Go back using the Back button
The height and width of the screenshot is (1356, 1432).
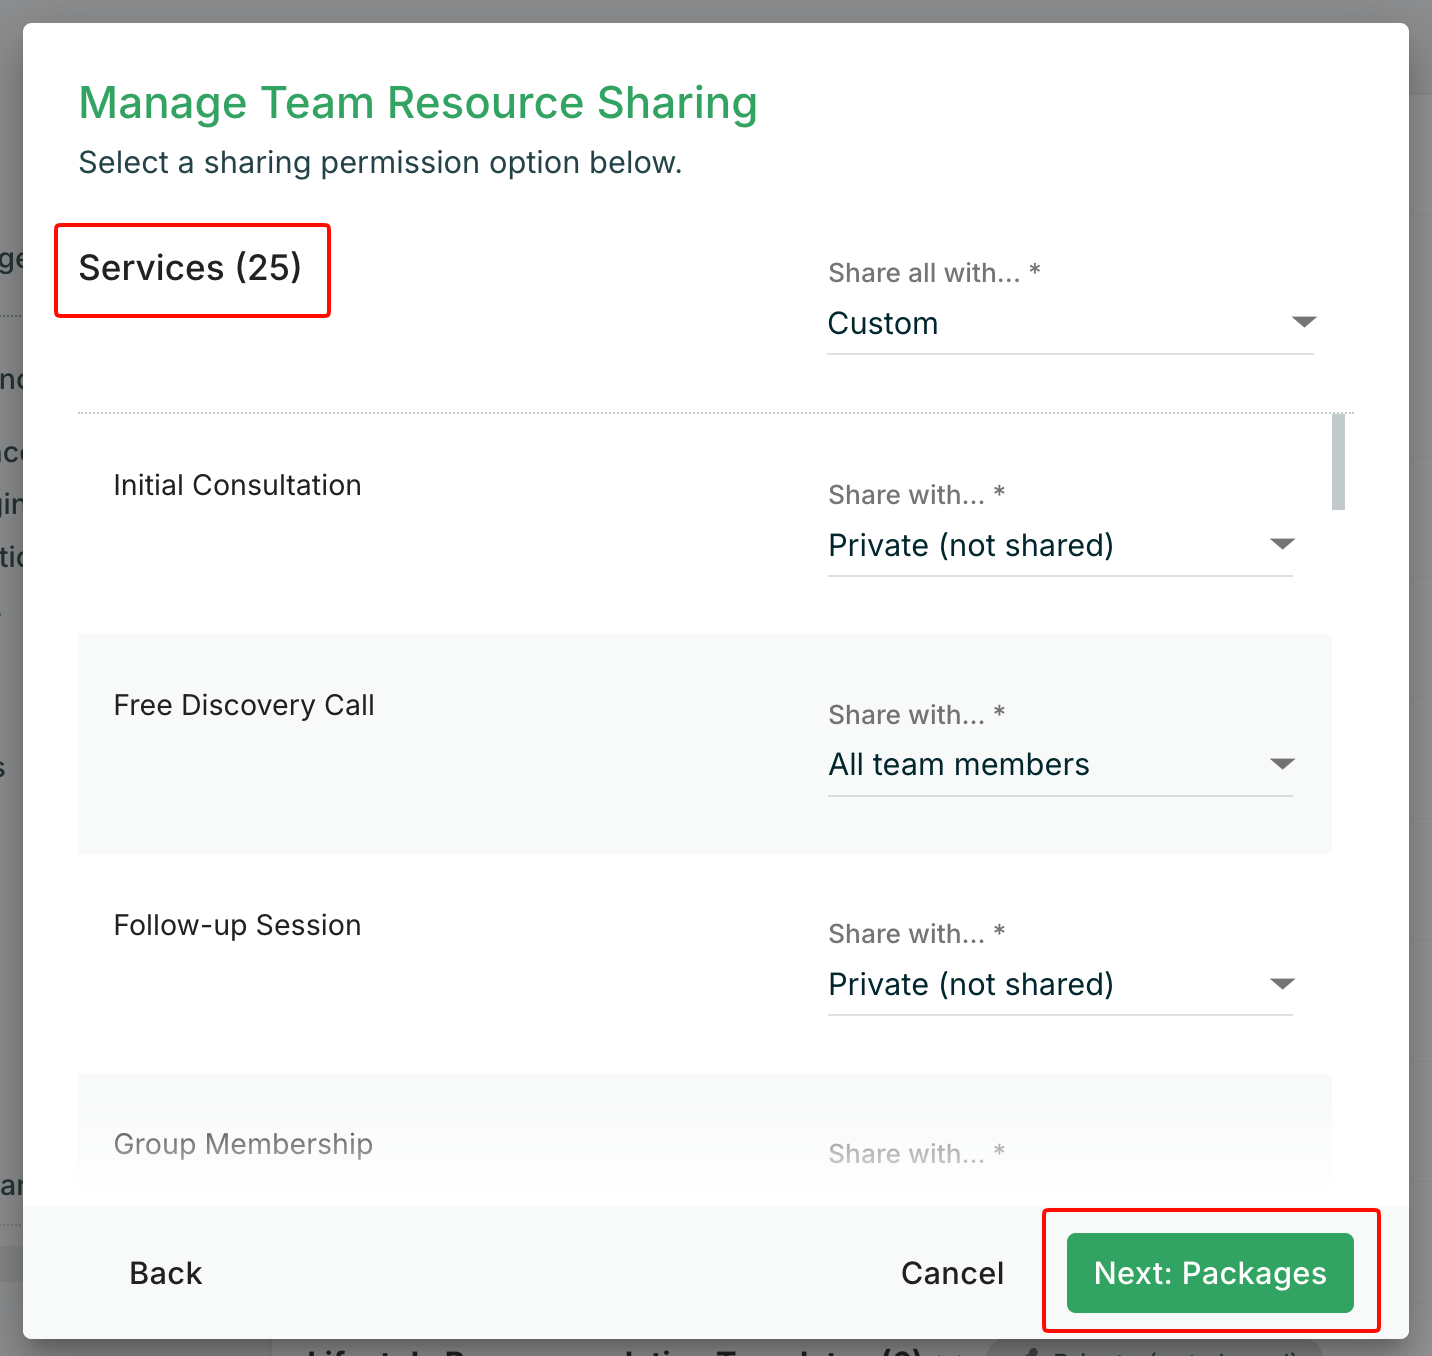point(166,1273)
